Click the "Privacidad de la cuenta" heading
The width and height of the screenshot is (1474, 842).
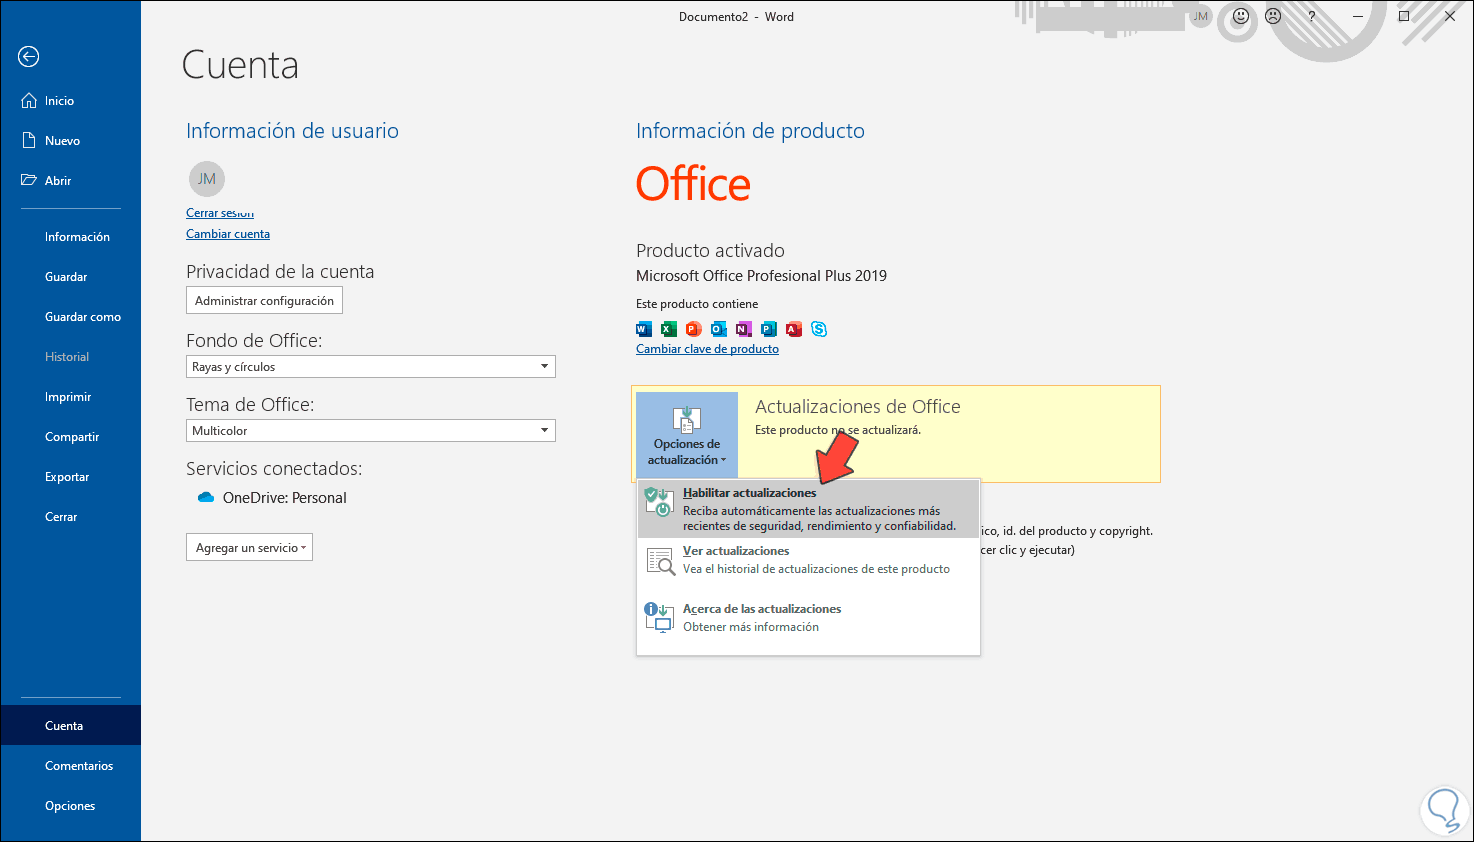pyautogui.click(x=280, y=272)
